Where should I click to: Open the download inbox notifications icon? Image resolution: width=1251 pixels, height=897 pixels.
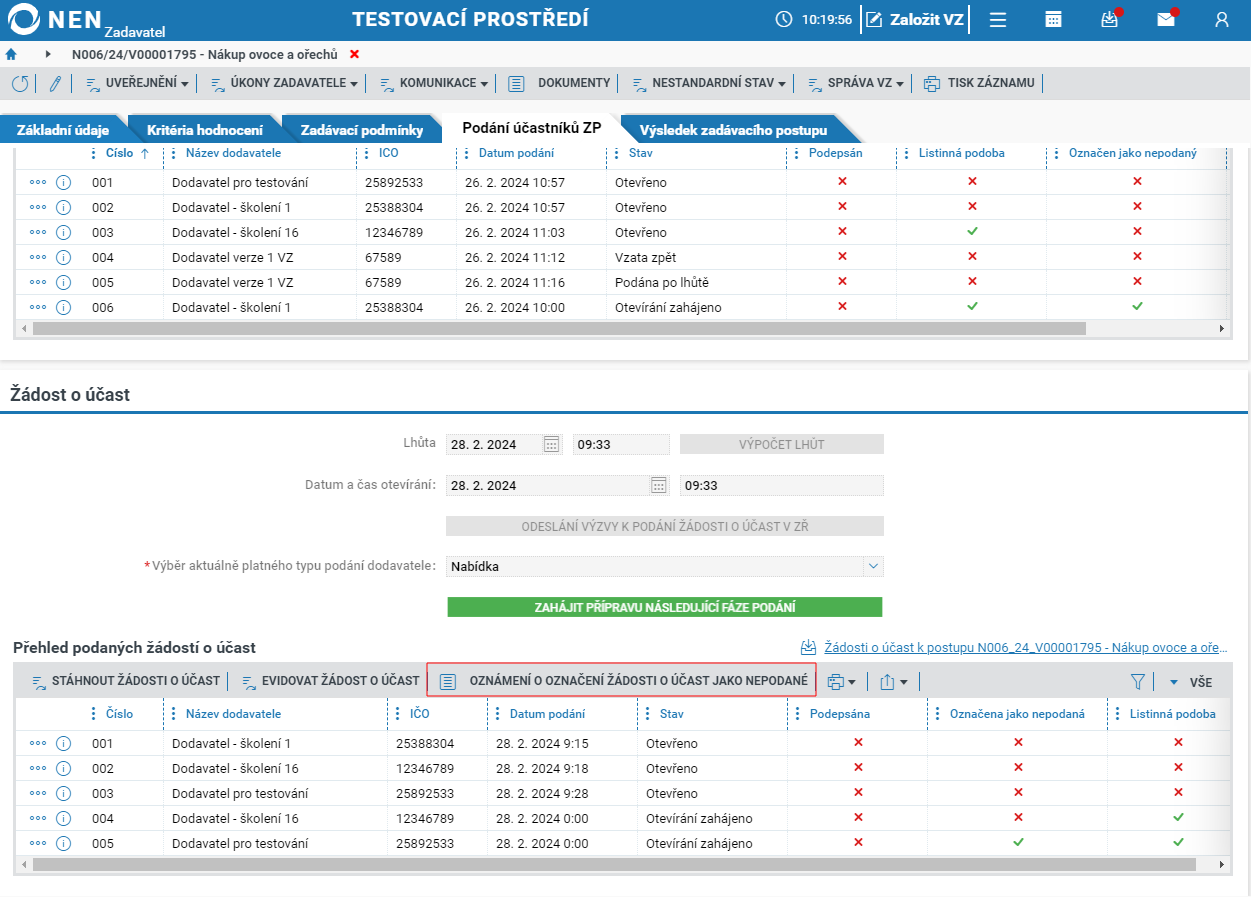[x=1110, y=19]
